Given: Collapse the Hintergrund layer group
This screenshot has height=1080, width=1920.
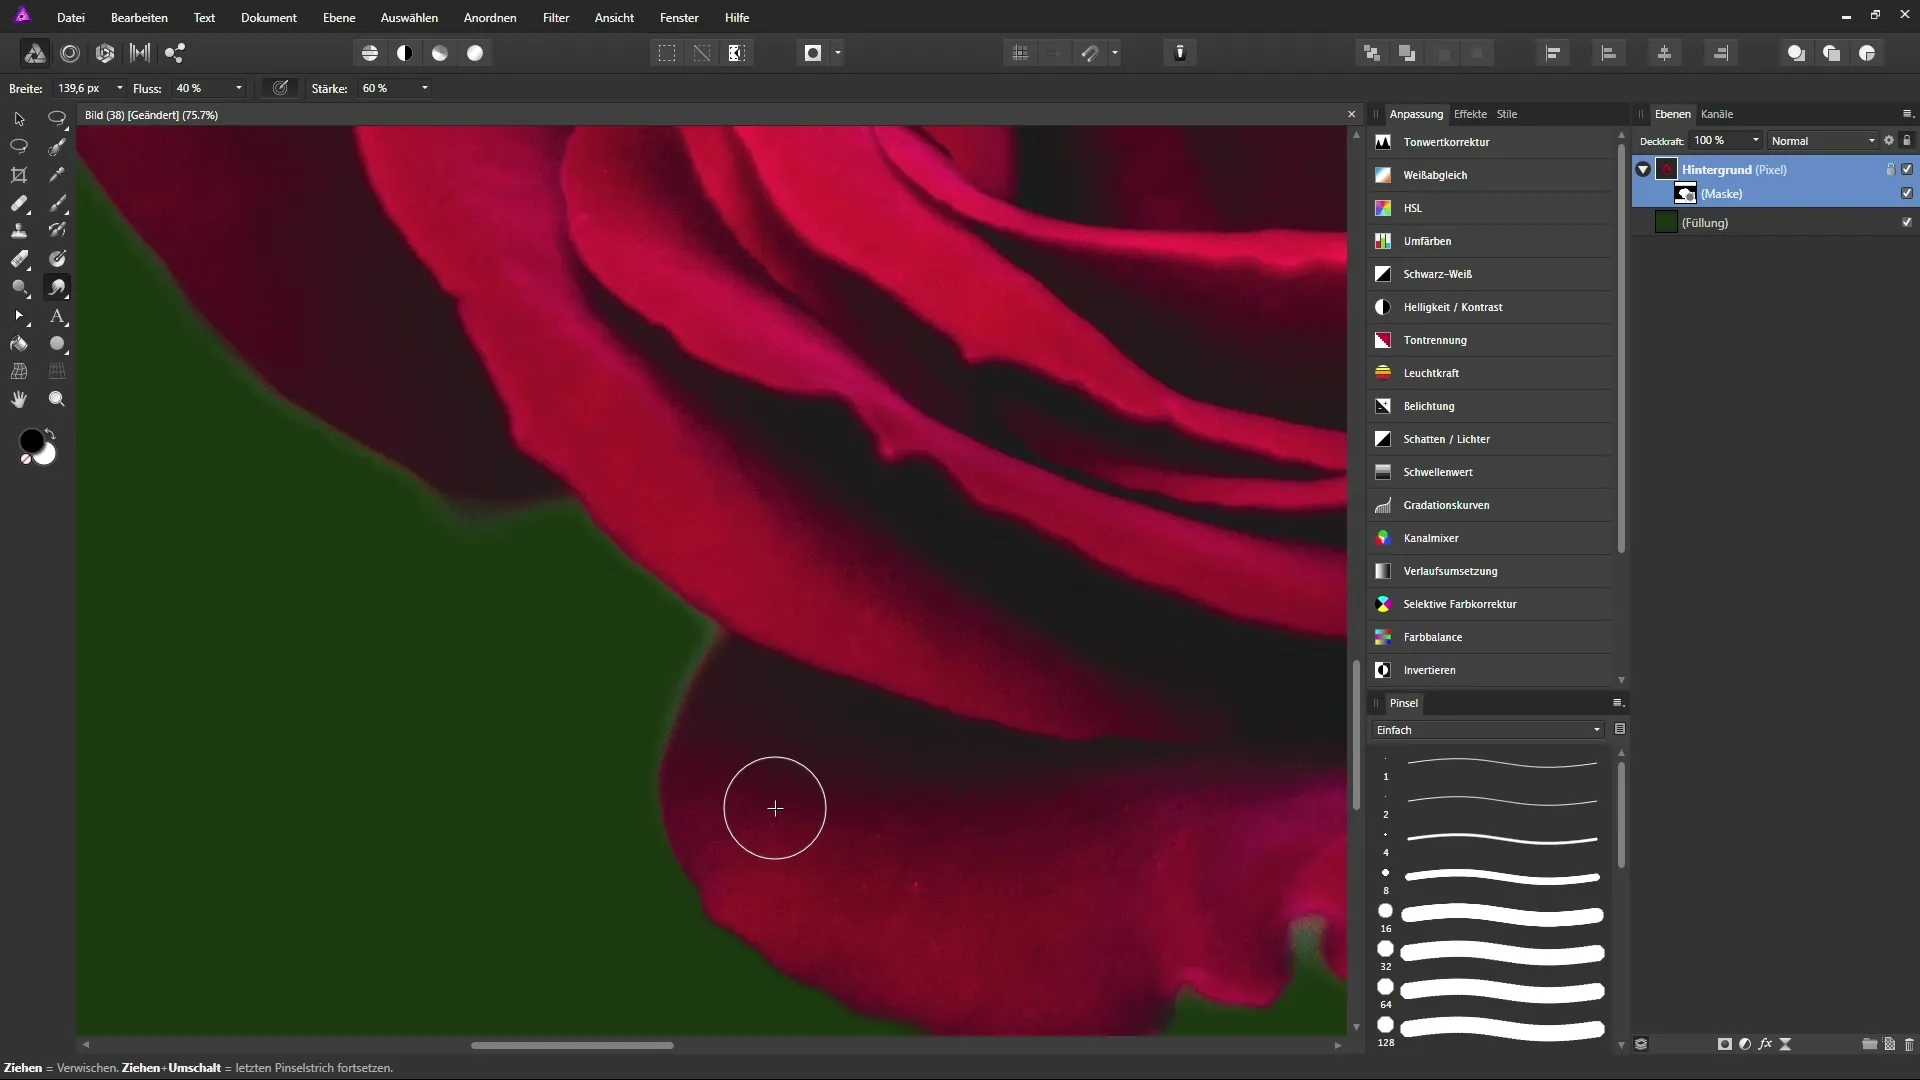Looking at the screenshot, I should pos(1643,170).
